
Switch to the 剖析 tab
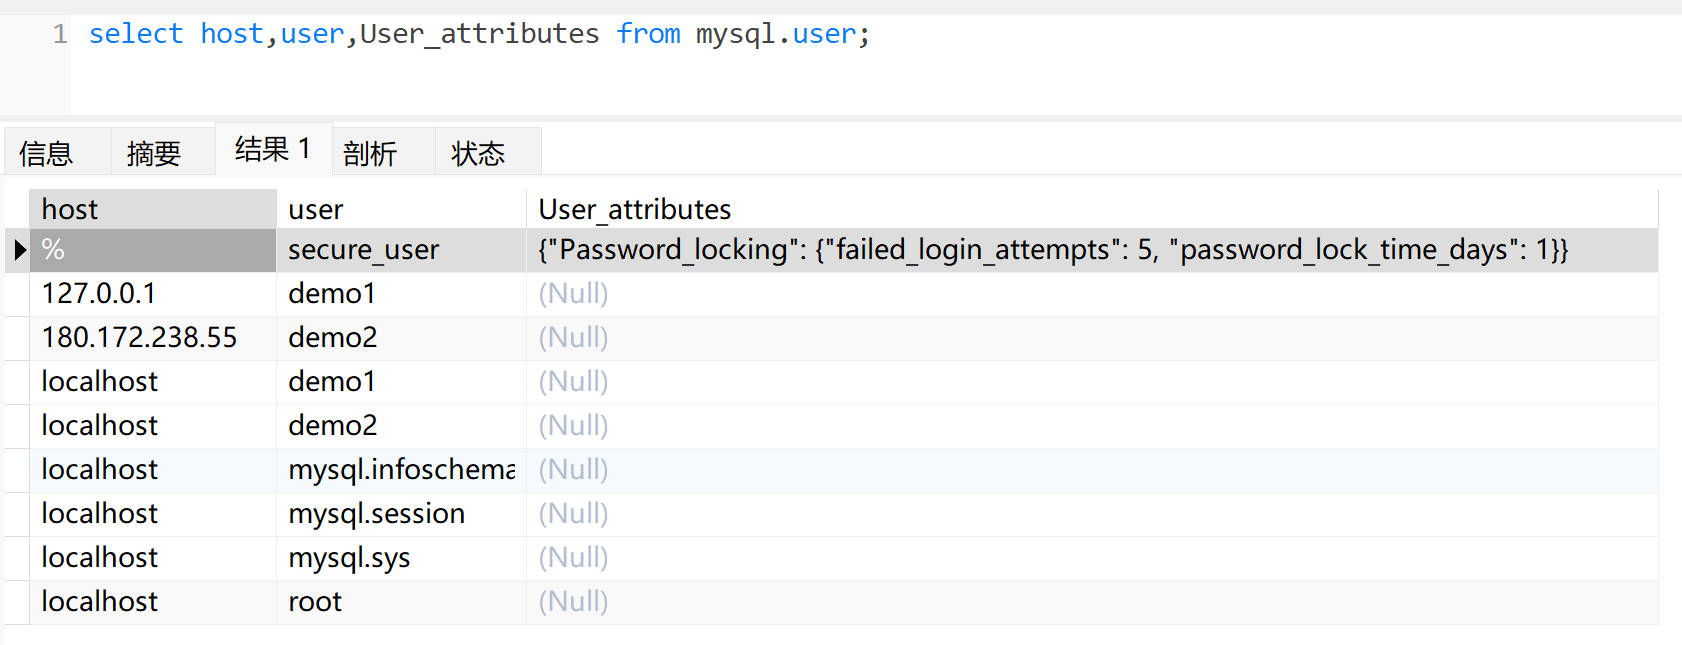[x=370, y=153]
